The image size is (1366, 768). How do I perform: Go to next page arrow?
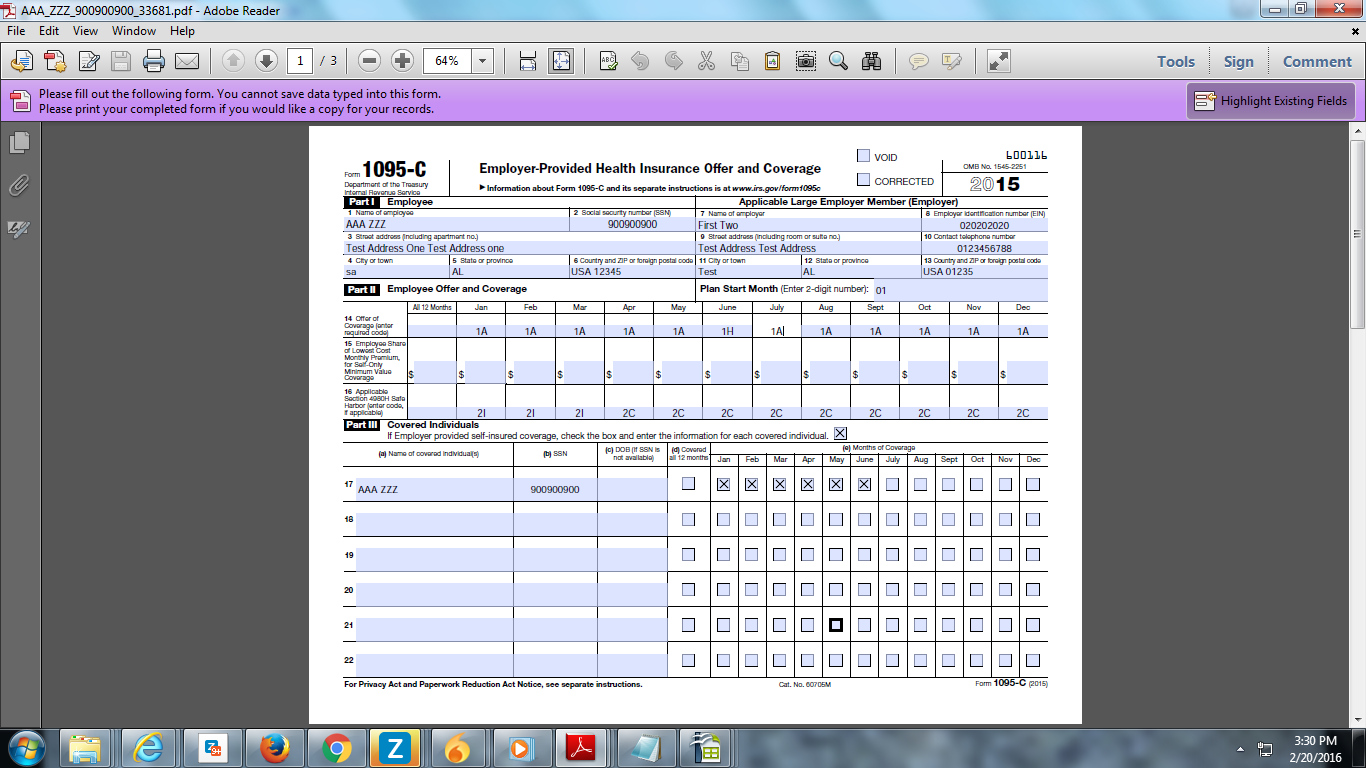pyautogui.click(x=266, y=61)
